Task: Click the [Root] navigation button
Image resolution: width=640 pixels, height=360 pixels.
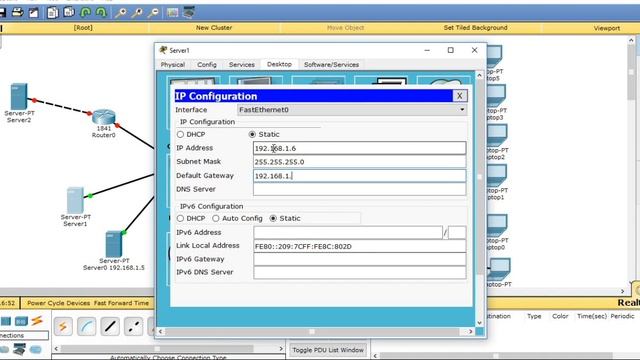Action: [83, 28]
